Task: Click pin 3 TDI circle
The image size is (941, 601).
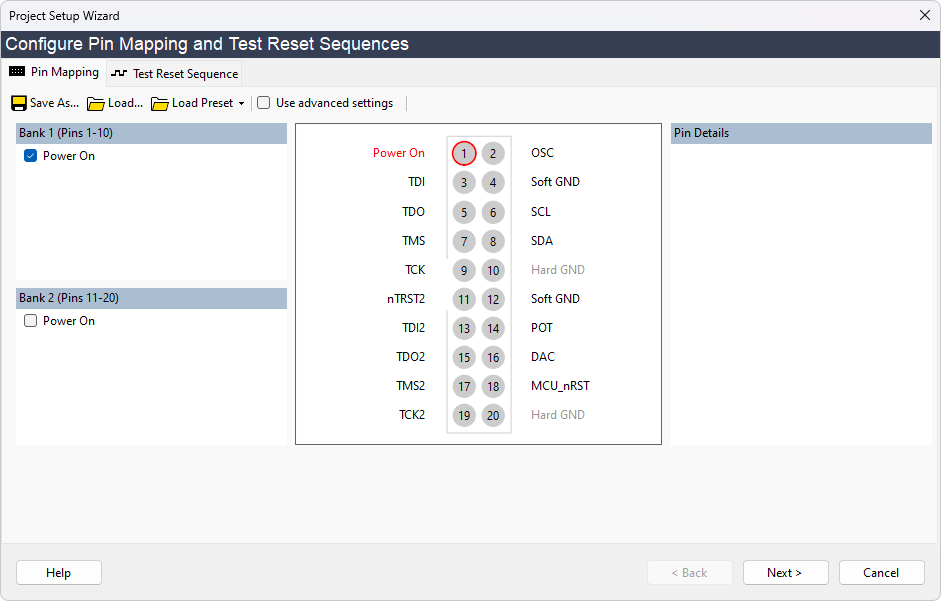Action: click(x=463, y=182)
